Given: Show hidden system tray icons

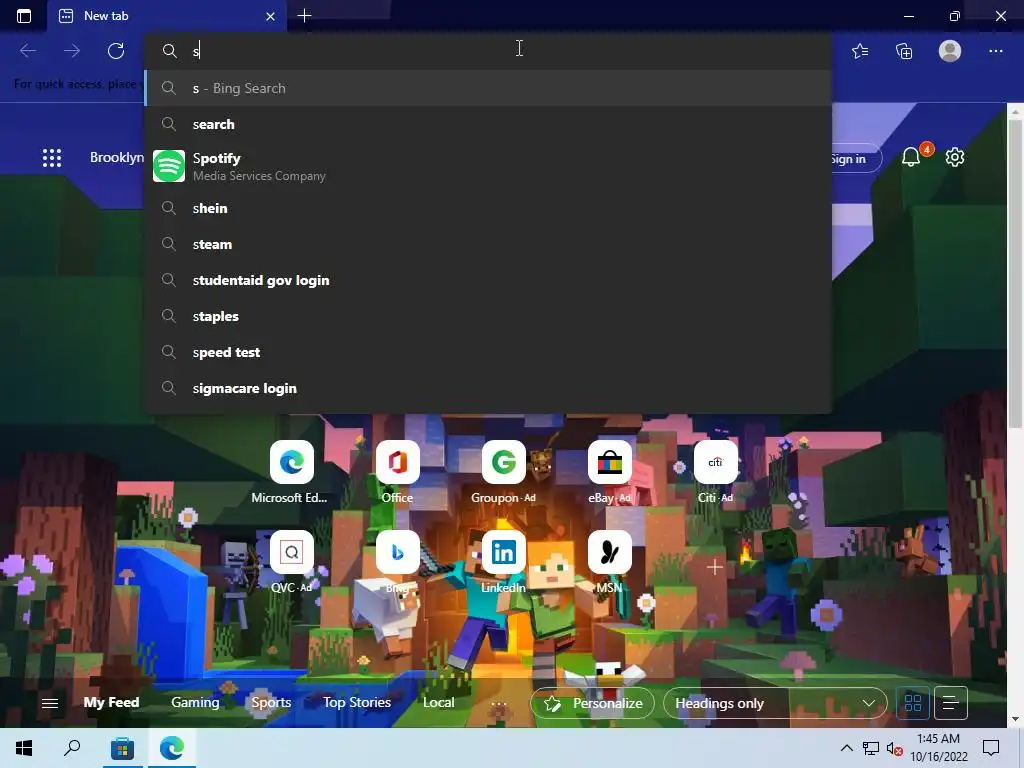Looking at the screenshot, I should [x=846, y=748].
